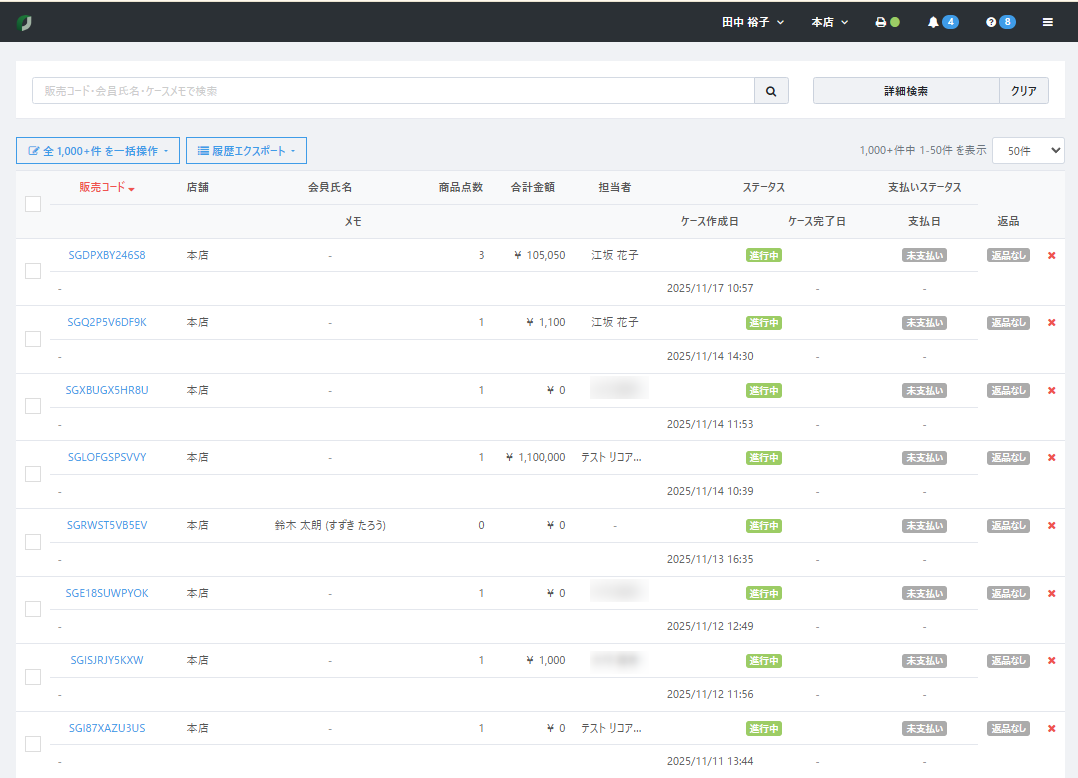Click the 詳細検索 button
Image resolution: width=1078 pixels, height=778 pixels.
pyautogui.click(x=905, y=91)
